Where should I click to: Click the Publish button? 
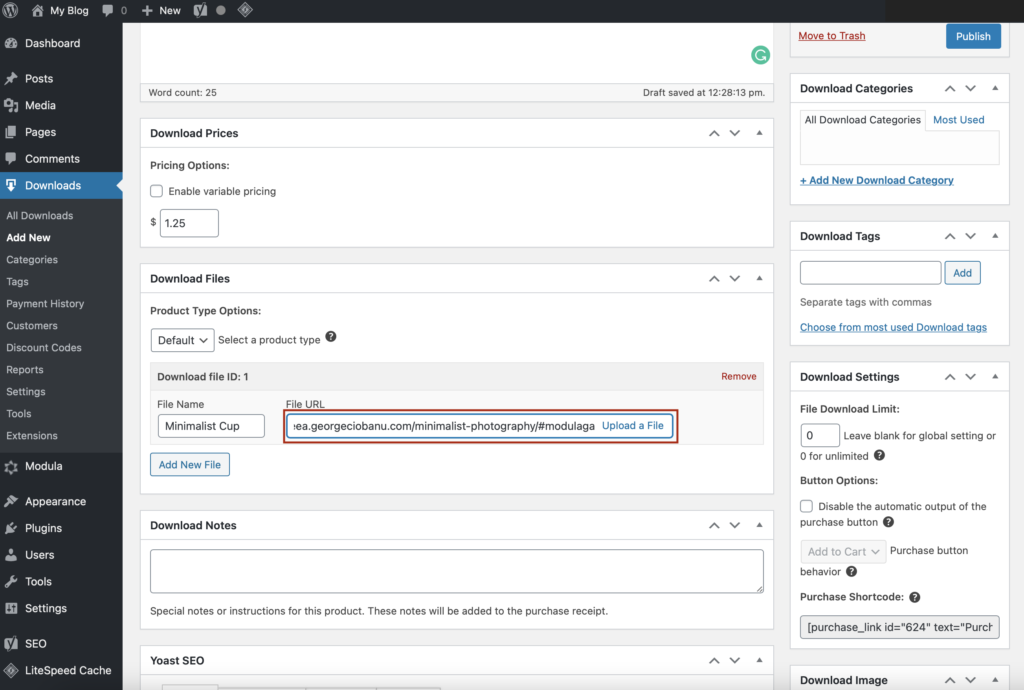point(973,37)
